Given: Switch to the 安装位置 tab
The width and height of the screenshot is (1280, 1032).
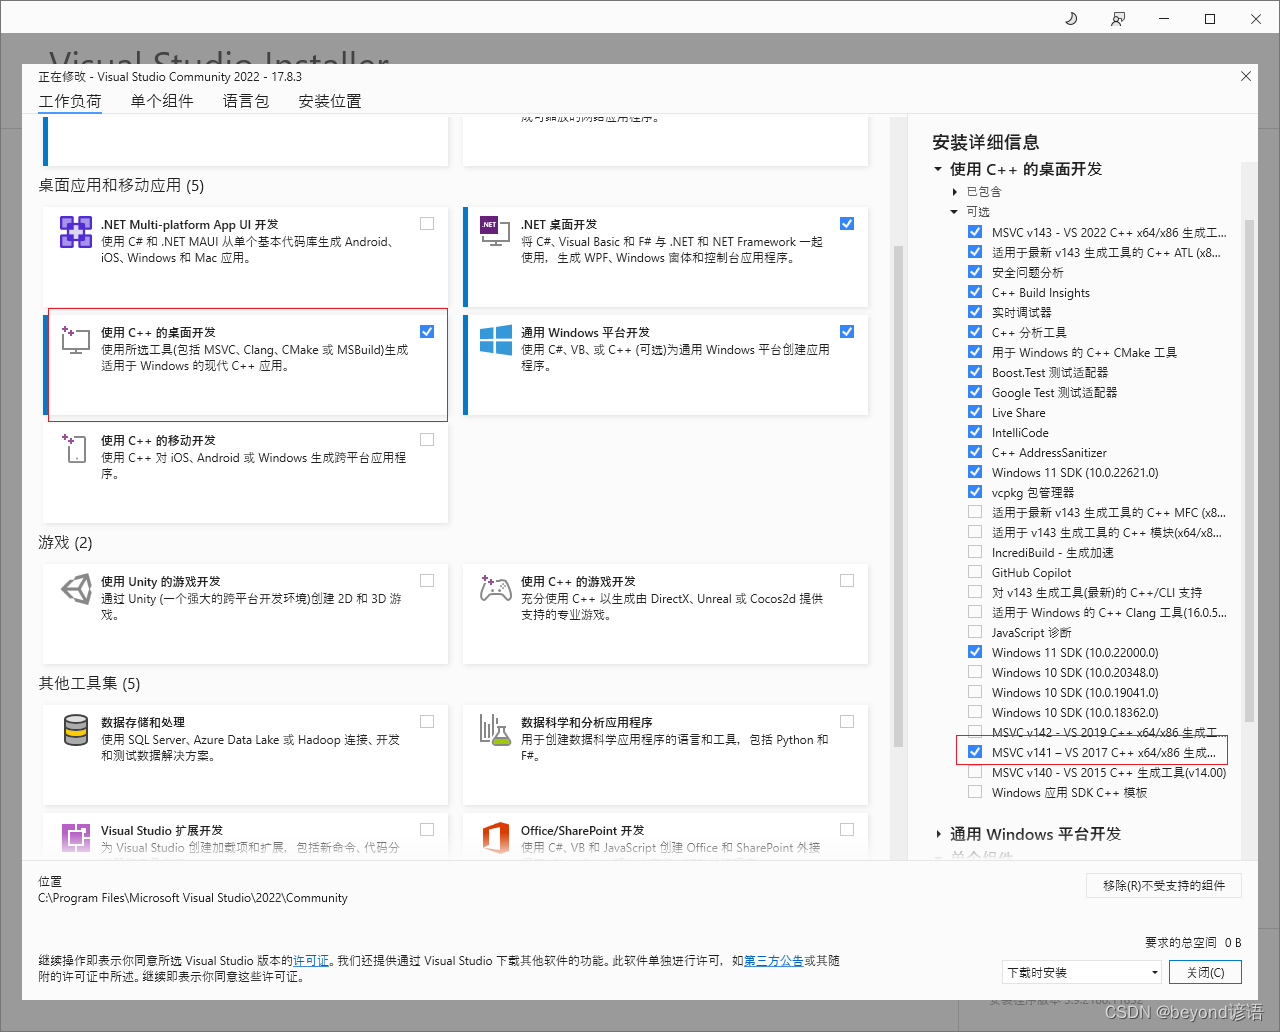Looking at the screenshot, I should tap(330, 101).
